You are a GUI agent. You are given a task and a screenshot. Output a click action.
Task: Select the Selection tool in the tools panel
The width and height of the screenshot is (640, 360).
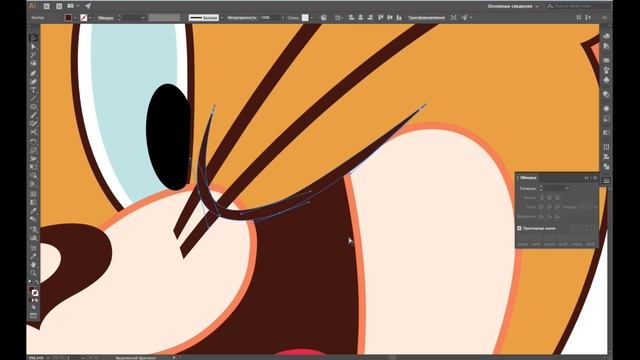pos(33,38)
